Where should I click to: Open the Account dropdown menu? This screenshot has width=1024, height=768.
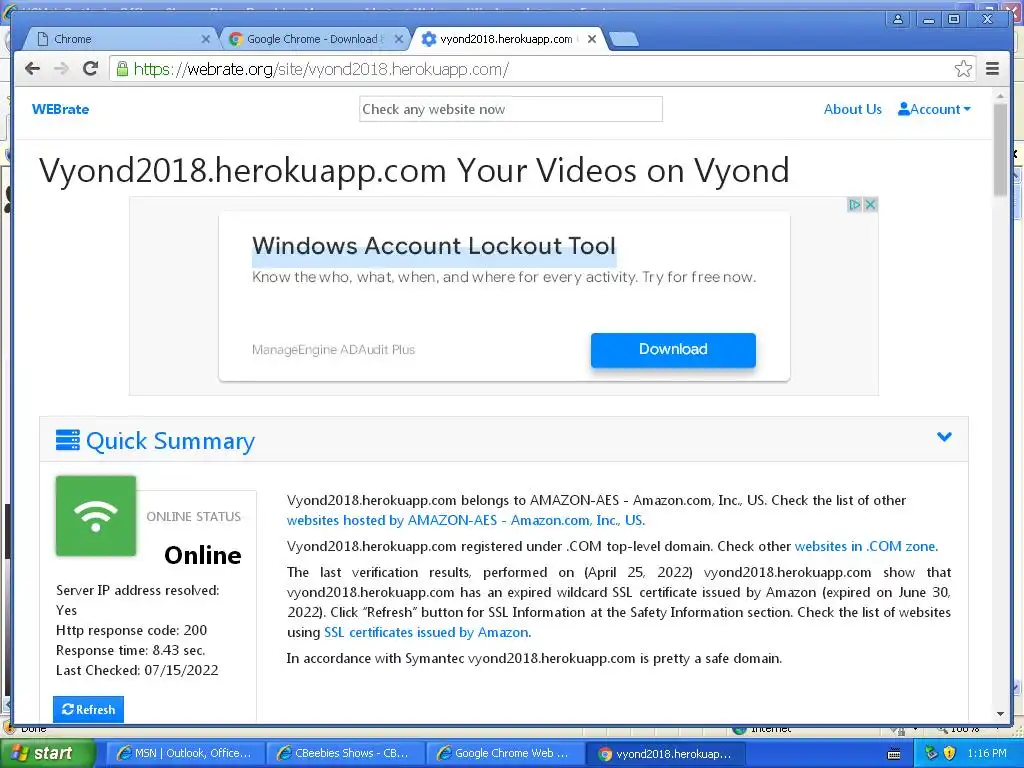click(x=934, y=109)
